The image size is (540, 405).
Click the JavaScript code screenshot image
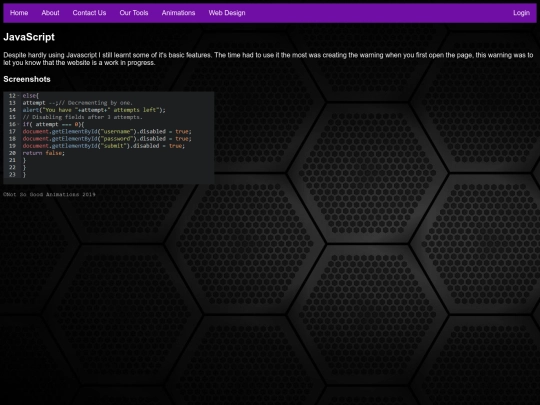coord(109,138)
